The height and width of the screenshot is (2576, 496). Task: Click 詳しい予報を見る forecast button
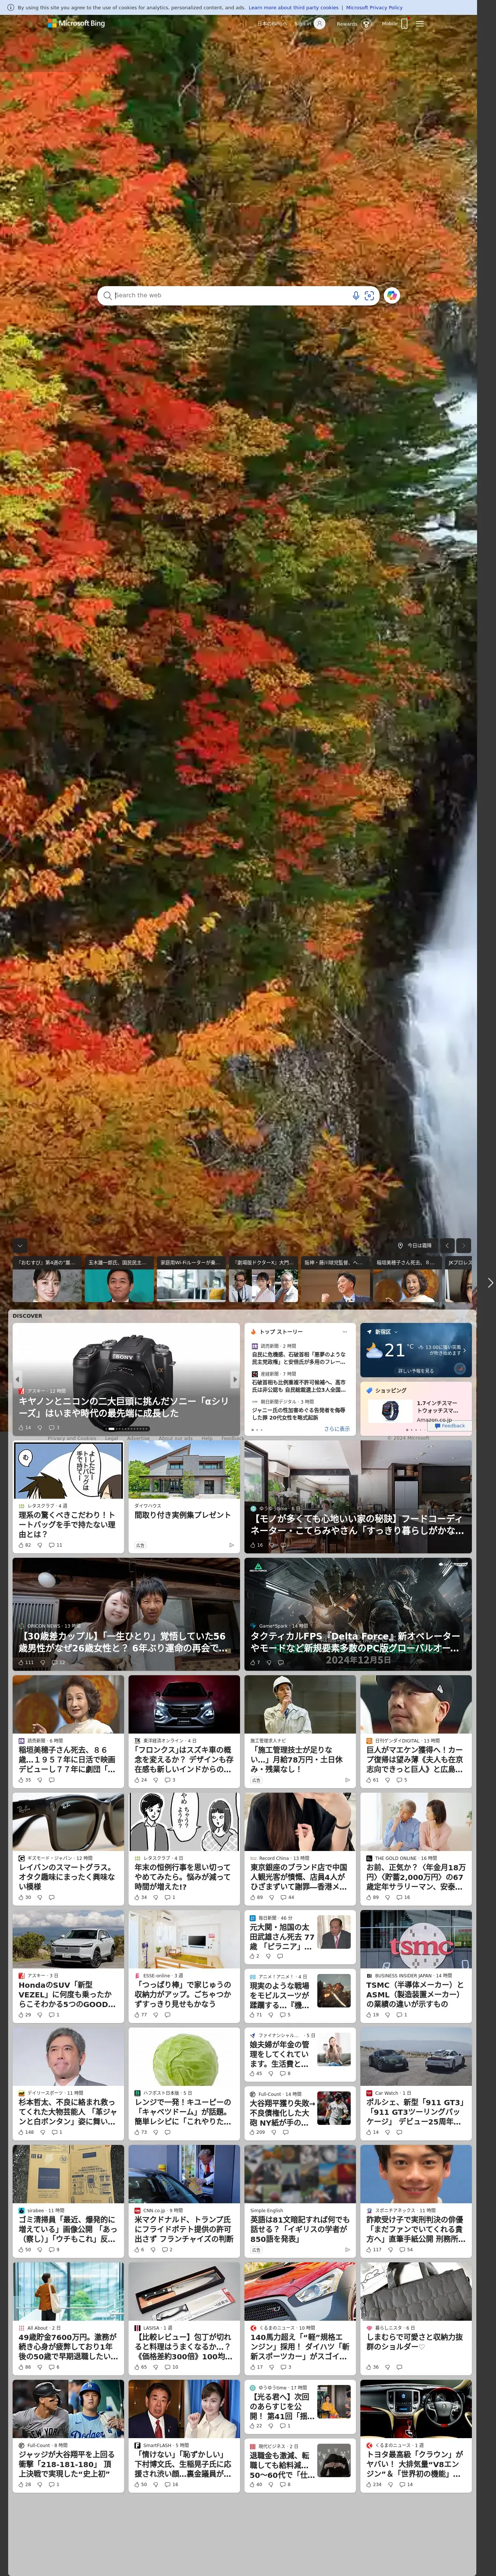(416, 1371)
